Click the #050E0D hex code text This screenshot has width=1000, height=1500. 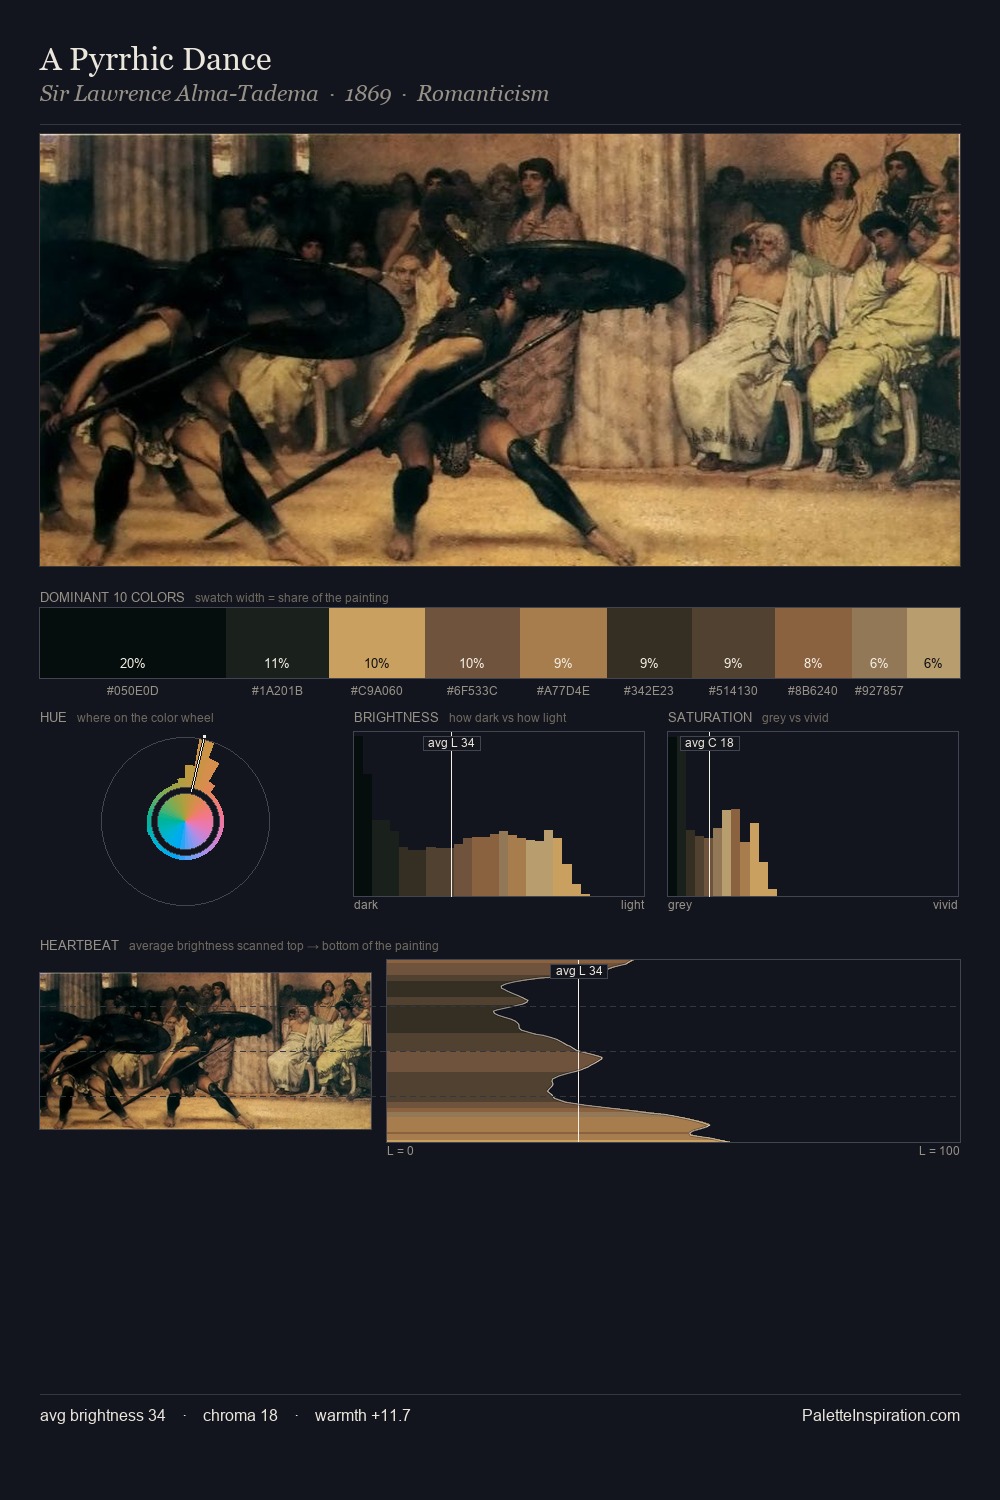point(133,691)
